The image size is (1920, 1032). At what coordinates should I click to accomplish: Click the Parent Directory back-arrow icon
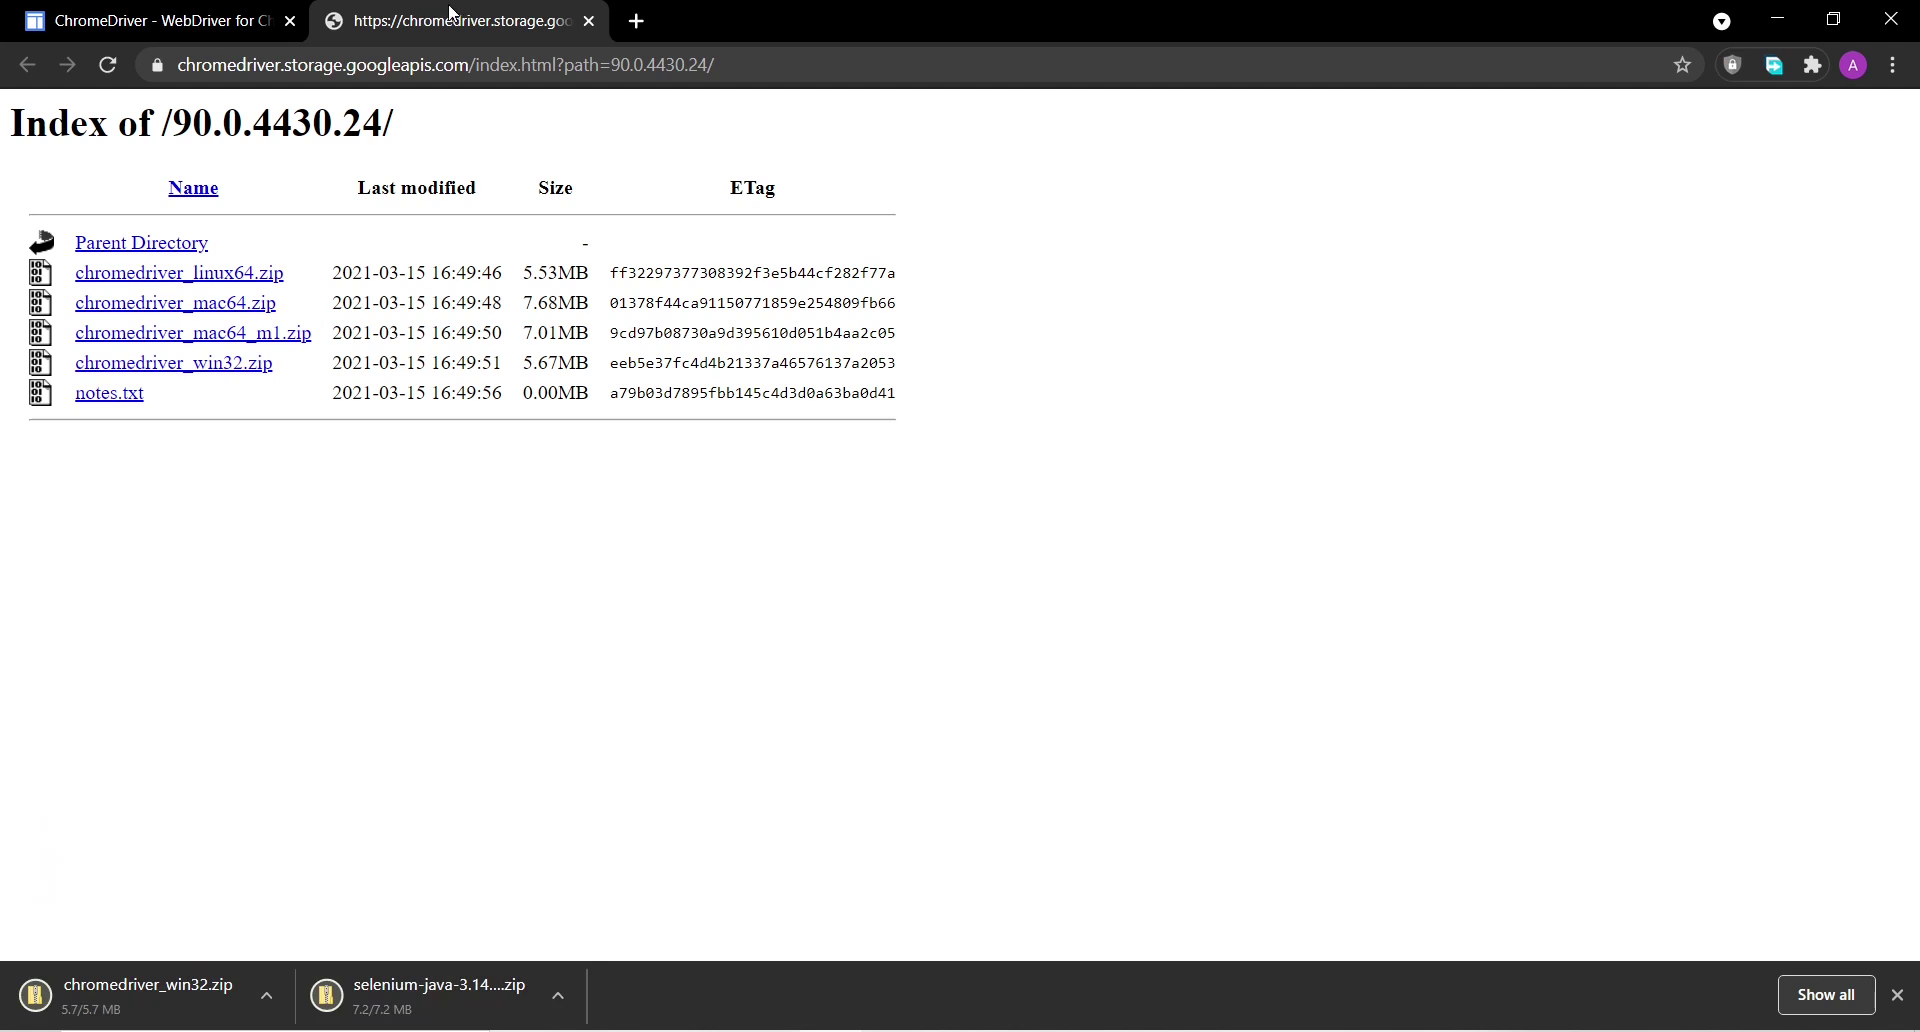41,242
